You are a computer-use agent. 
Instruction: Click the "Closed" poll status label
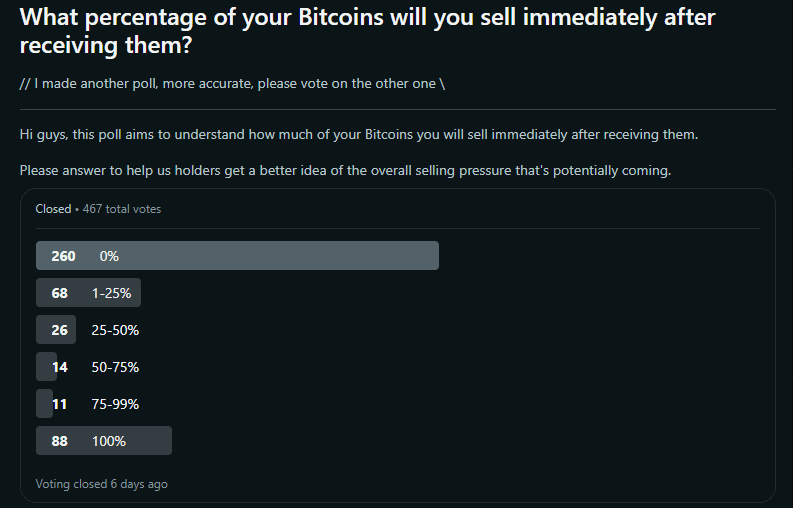(x=53, y=209)
